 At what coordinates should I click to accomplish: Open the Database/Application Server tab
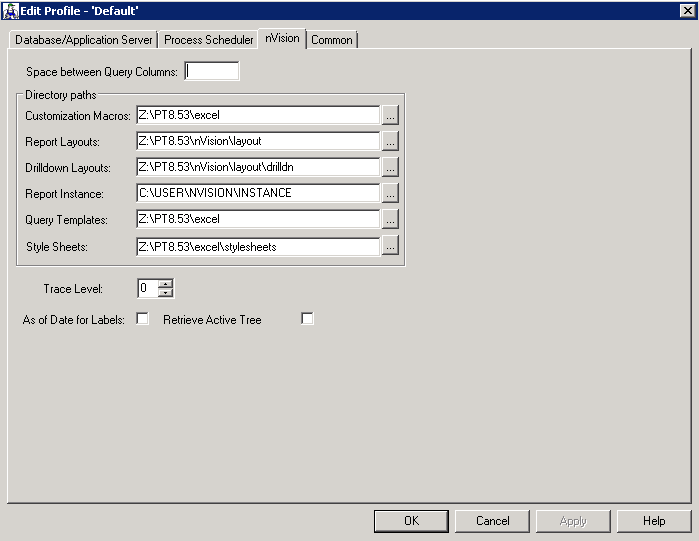pyautogui.click(x=83, y=40)
